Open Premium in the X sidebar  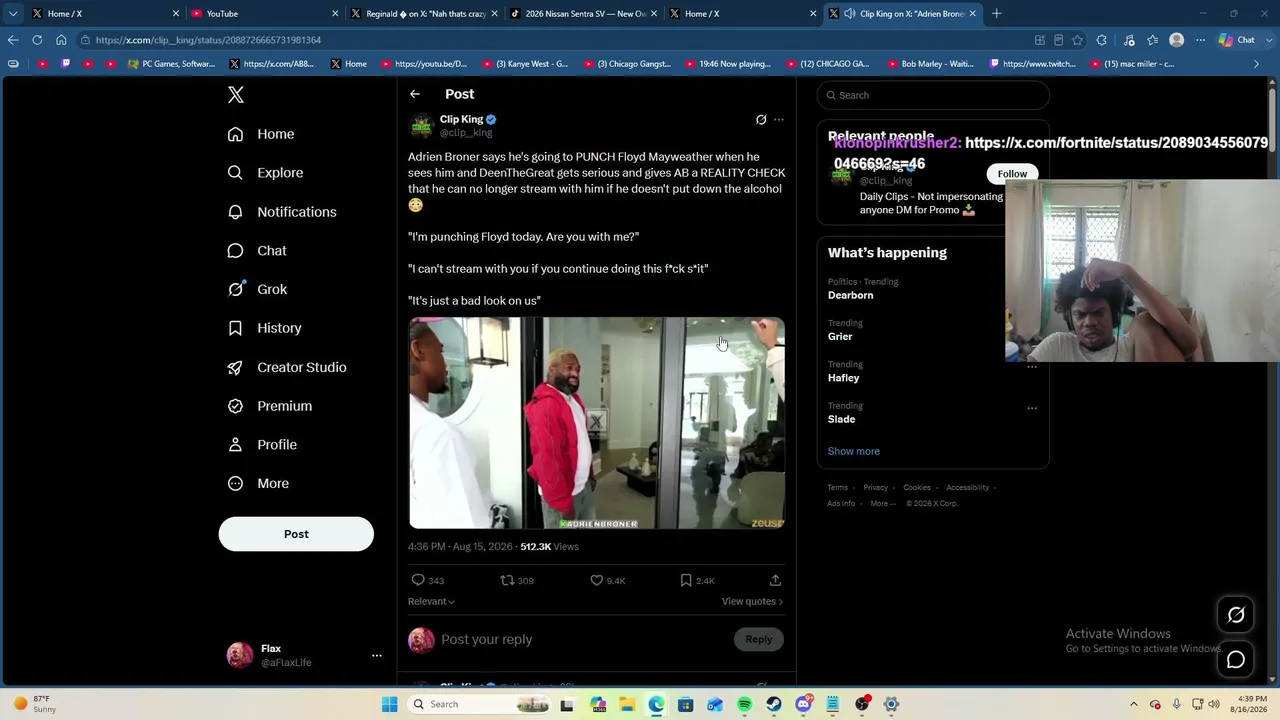click(270, 406)
